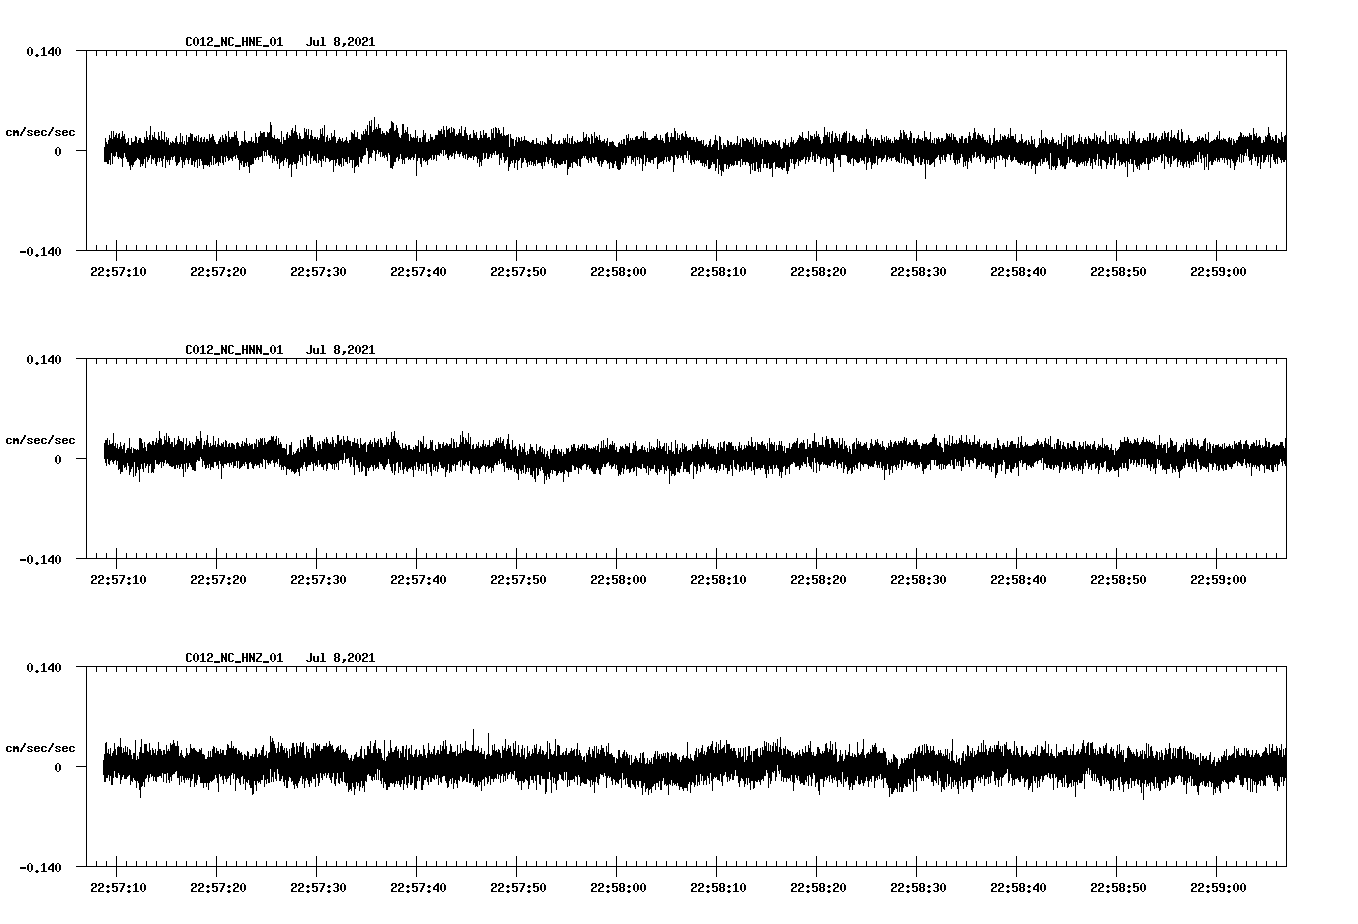Select the cm/sec/sec label of middle plot
1358x924 pixels.
(x=40, y=439)
